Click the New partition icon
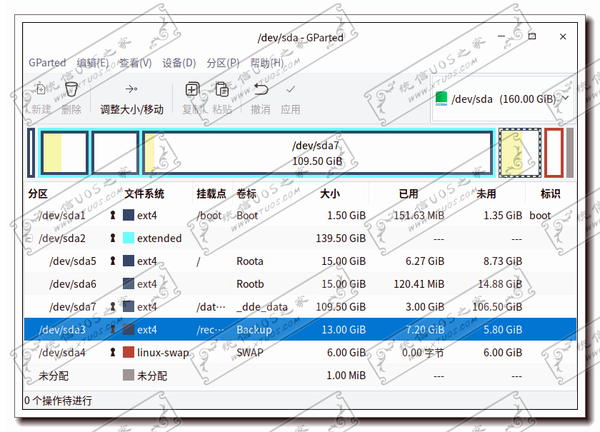Image resolution: width=600 pixels, height=432 pixels. (x=41, y=90)
